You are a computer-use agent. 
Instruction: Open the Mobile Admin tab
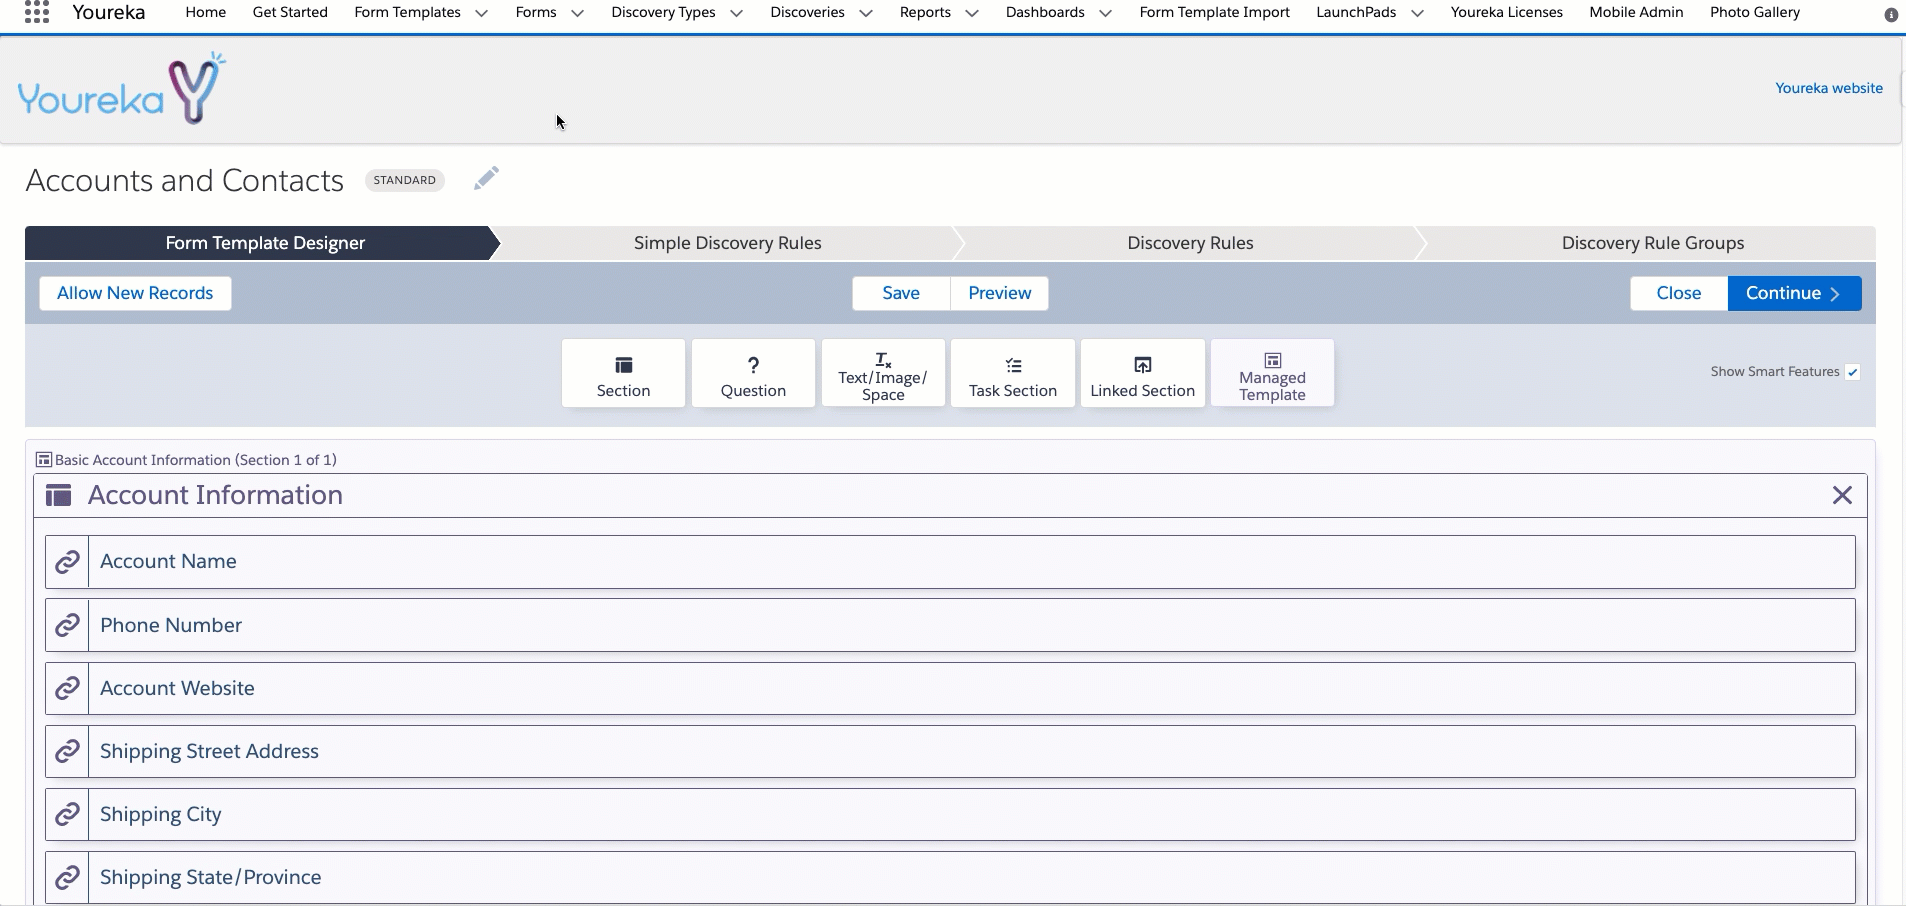tap(1636, 12)
